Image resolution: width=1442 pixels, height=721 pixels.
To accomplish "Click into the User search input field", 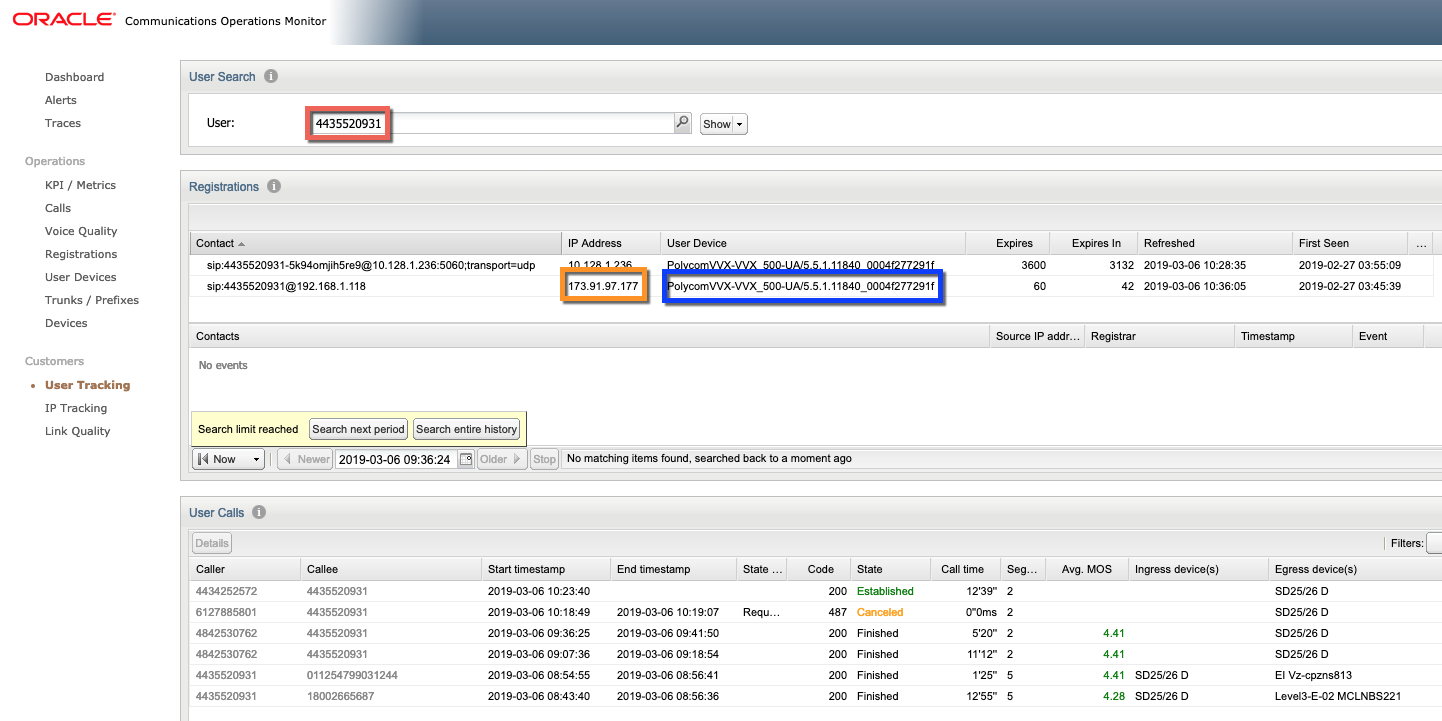I will [530, 123].
